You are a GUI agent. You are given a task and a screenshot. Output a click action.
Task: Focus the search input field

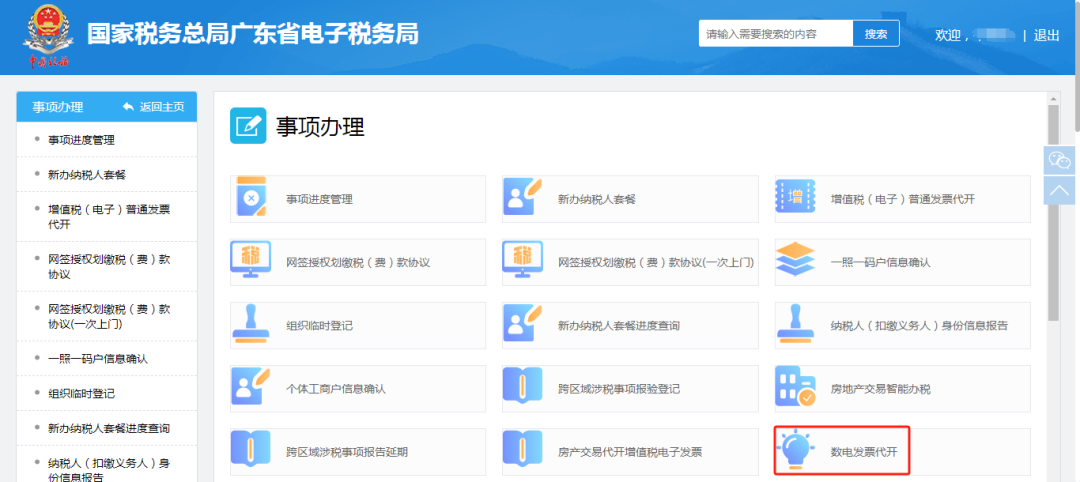tap(776, 34)
